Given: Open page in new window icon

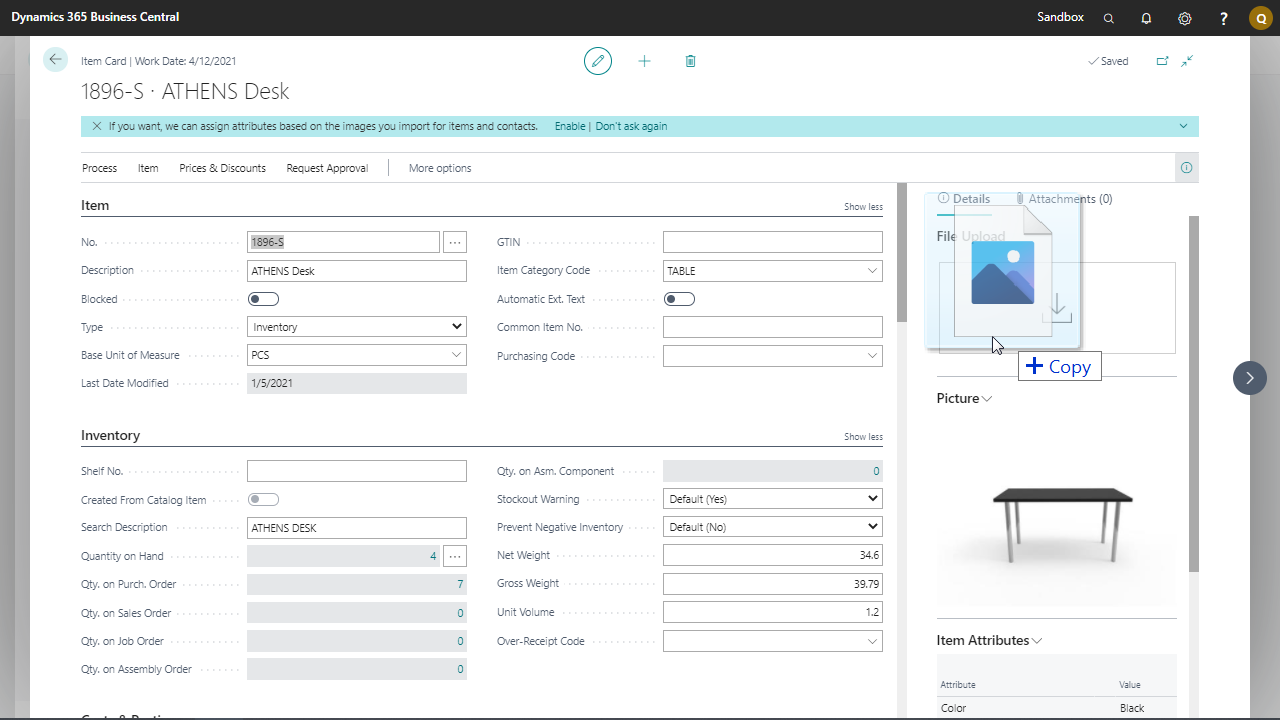Looking at the screenshot, I should [1162, 61].
